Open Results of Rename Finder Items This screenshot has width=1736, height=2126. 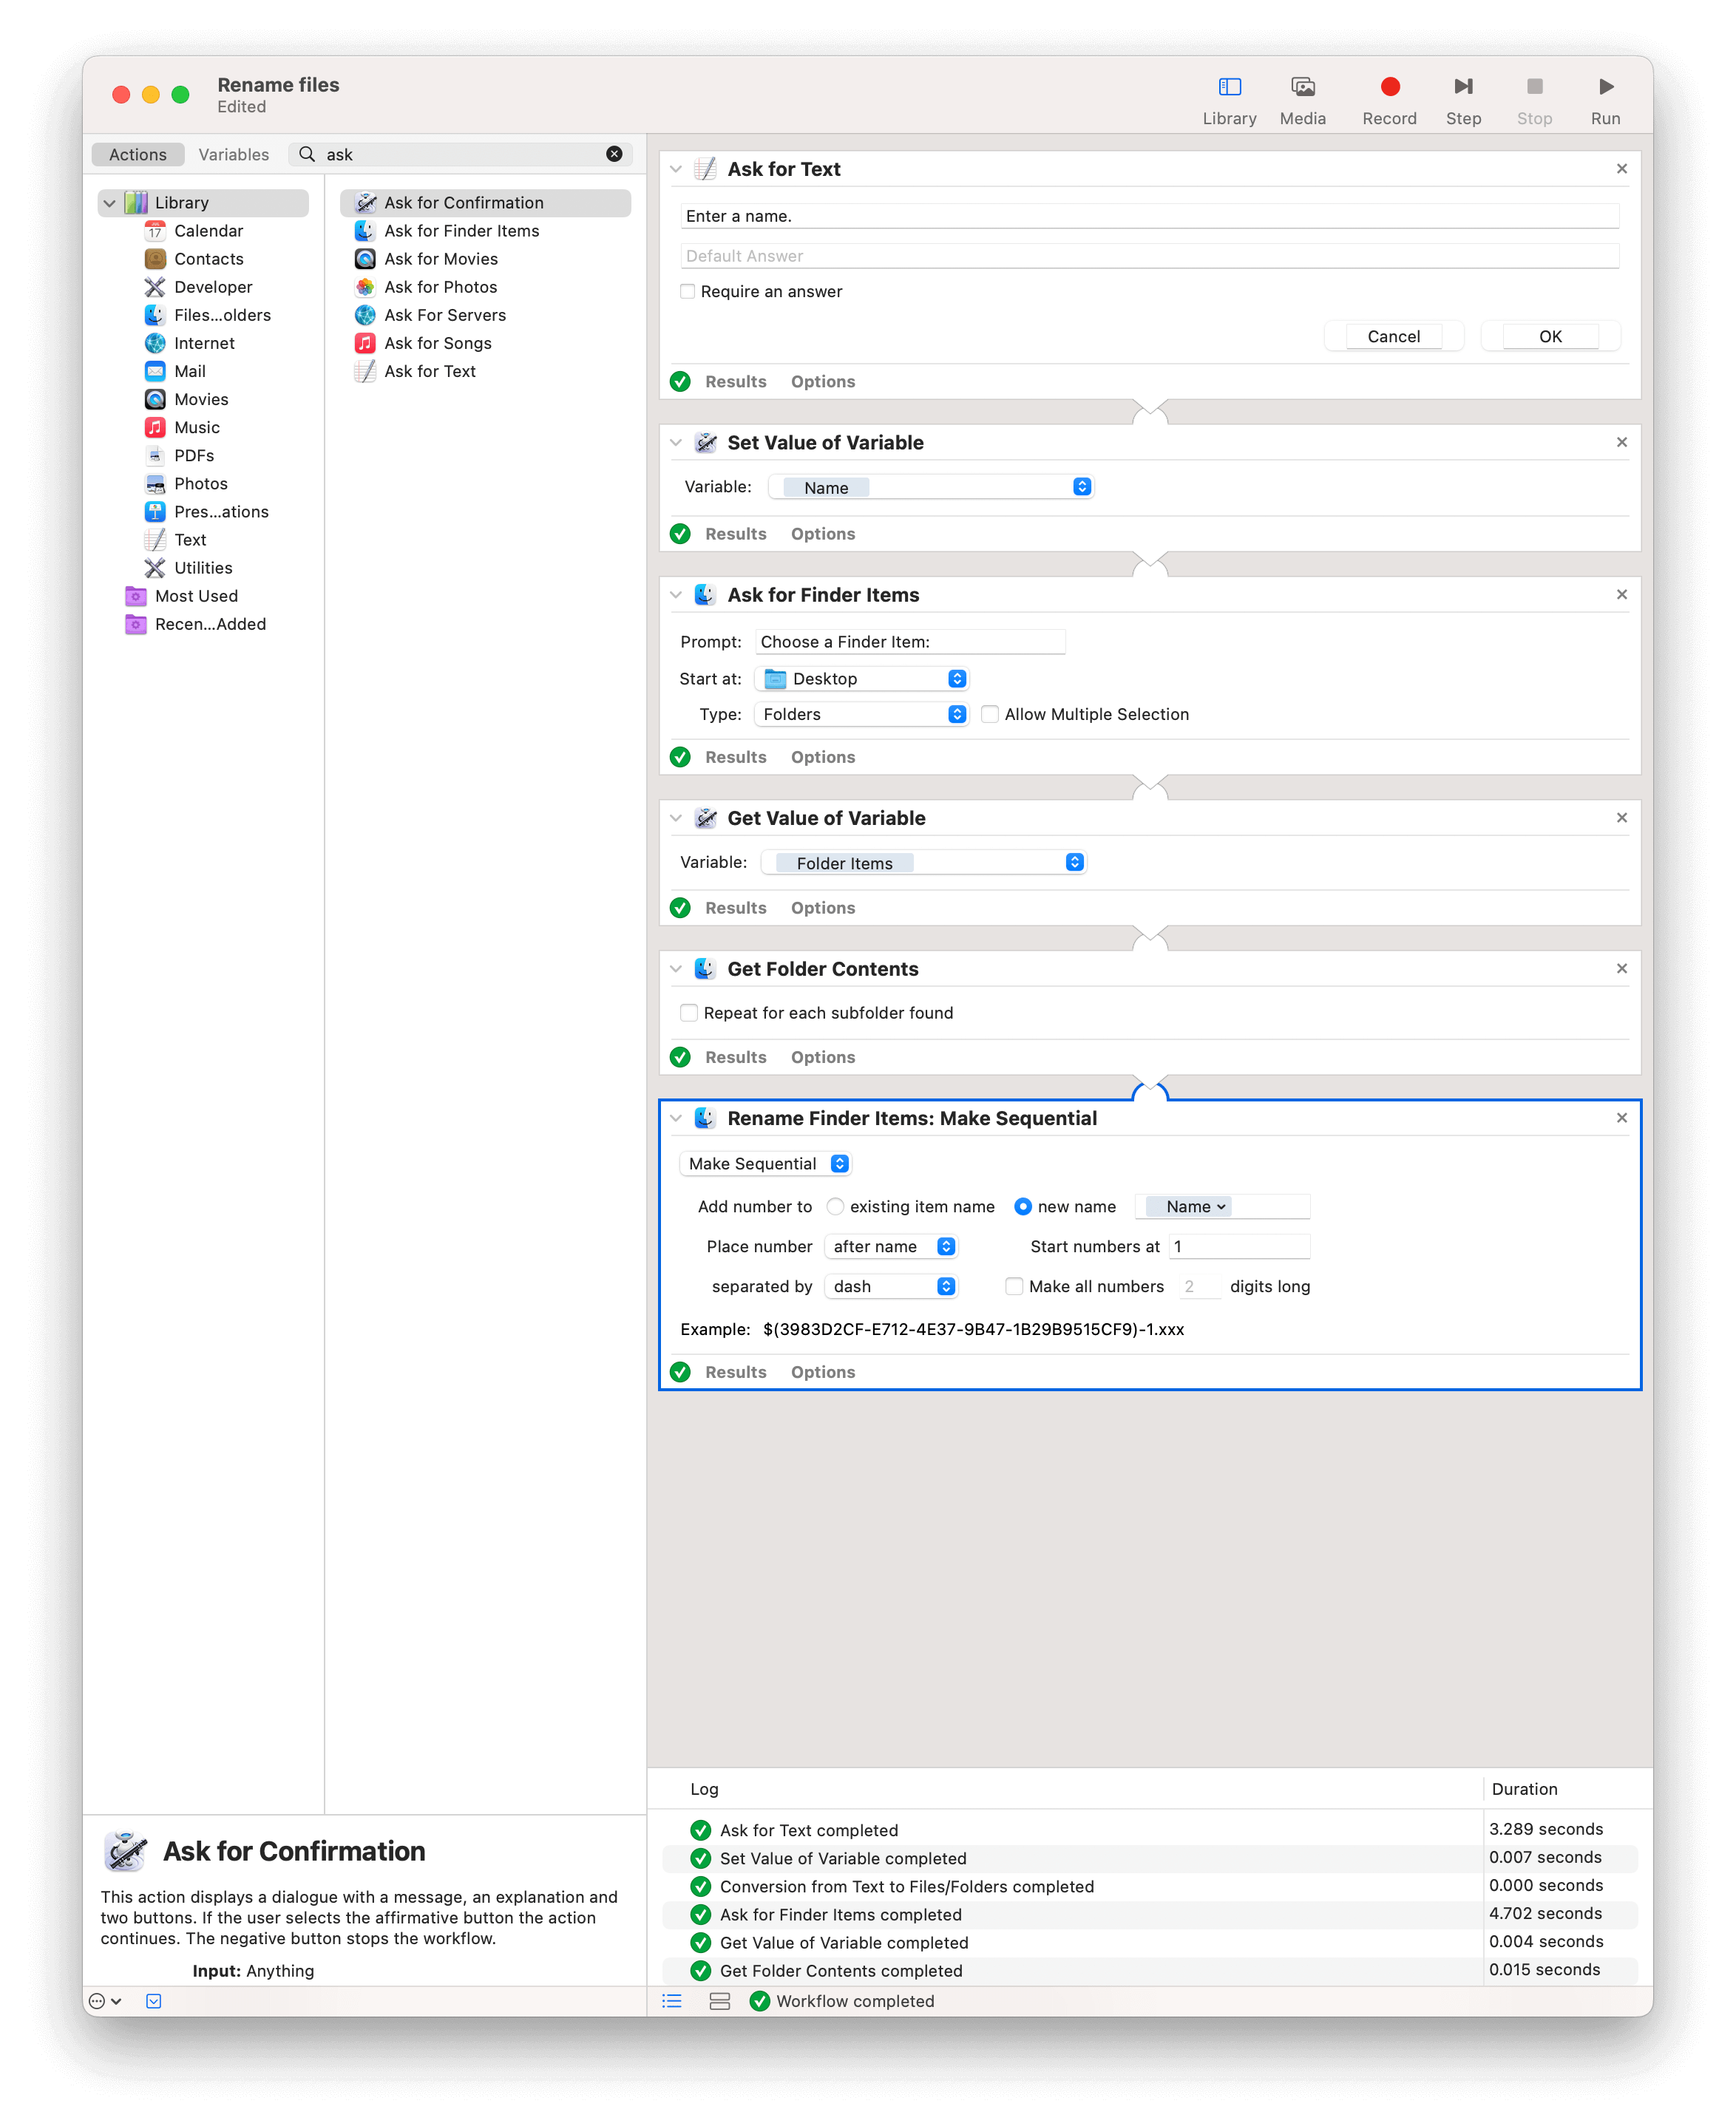[735, 1372]
